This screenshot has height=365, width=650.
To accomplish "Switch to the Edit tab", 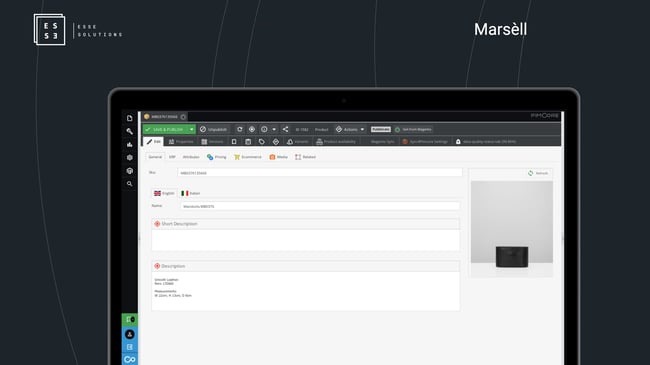I will click(x=153, y=142).
